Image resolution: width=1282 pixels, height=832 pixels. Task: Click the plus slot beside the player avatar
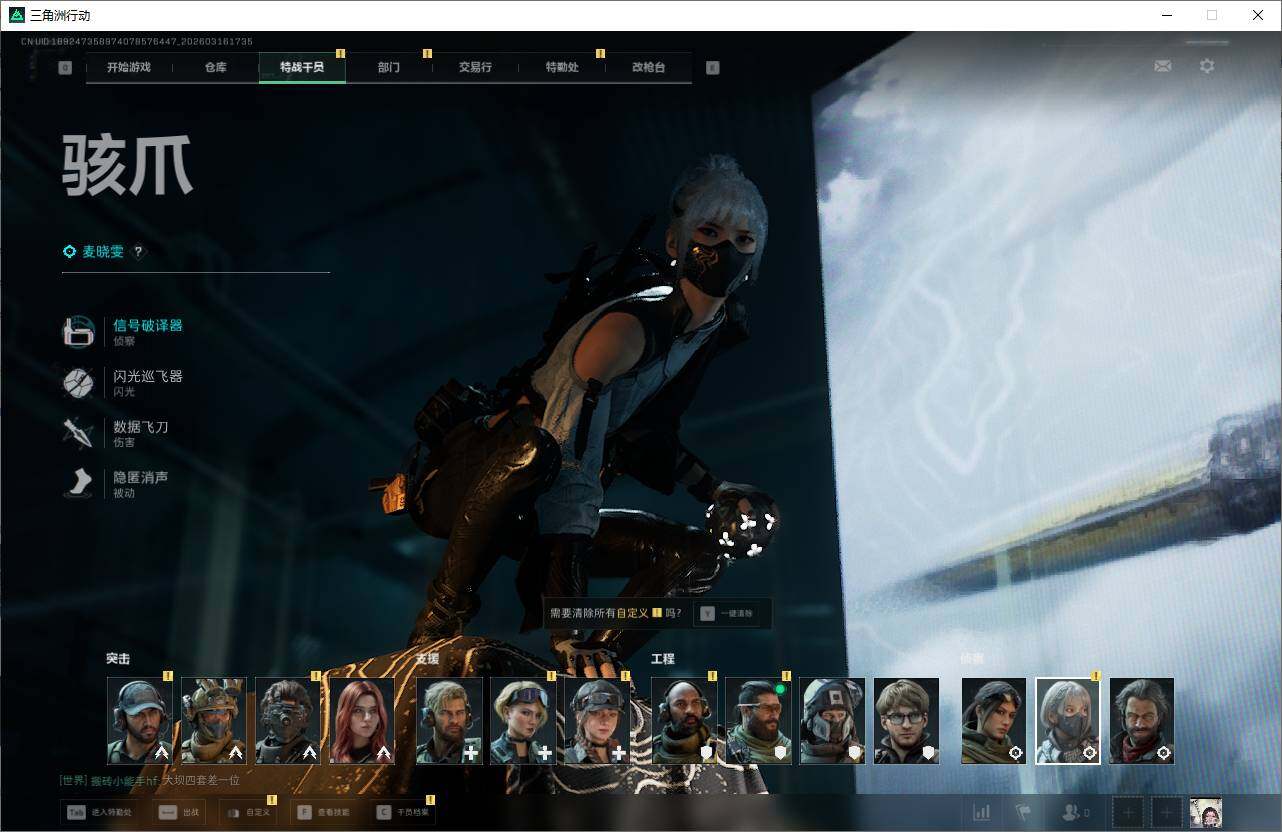coord(1166,813)
